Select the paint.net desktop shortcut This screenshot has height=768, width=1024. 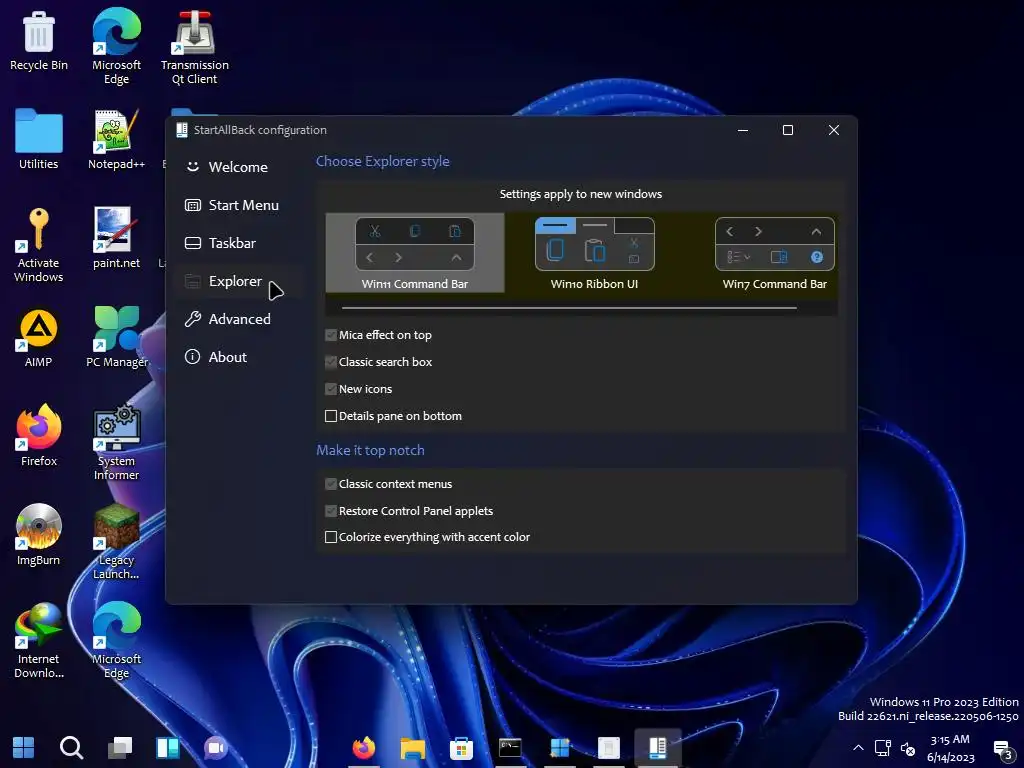point(116,238)
